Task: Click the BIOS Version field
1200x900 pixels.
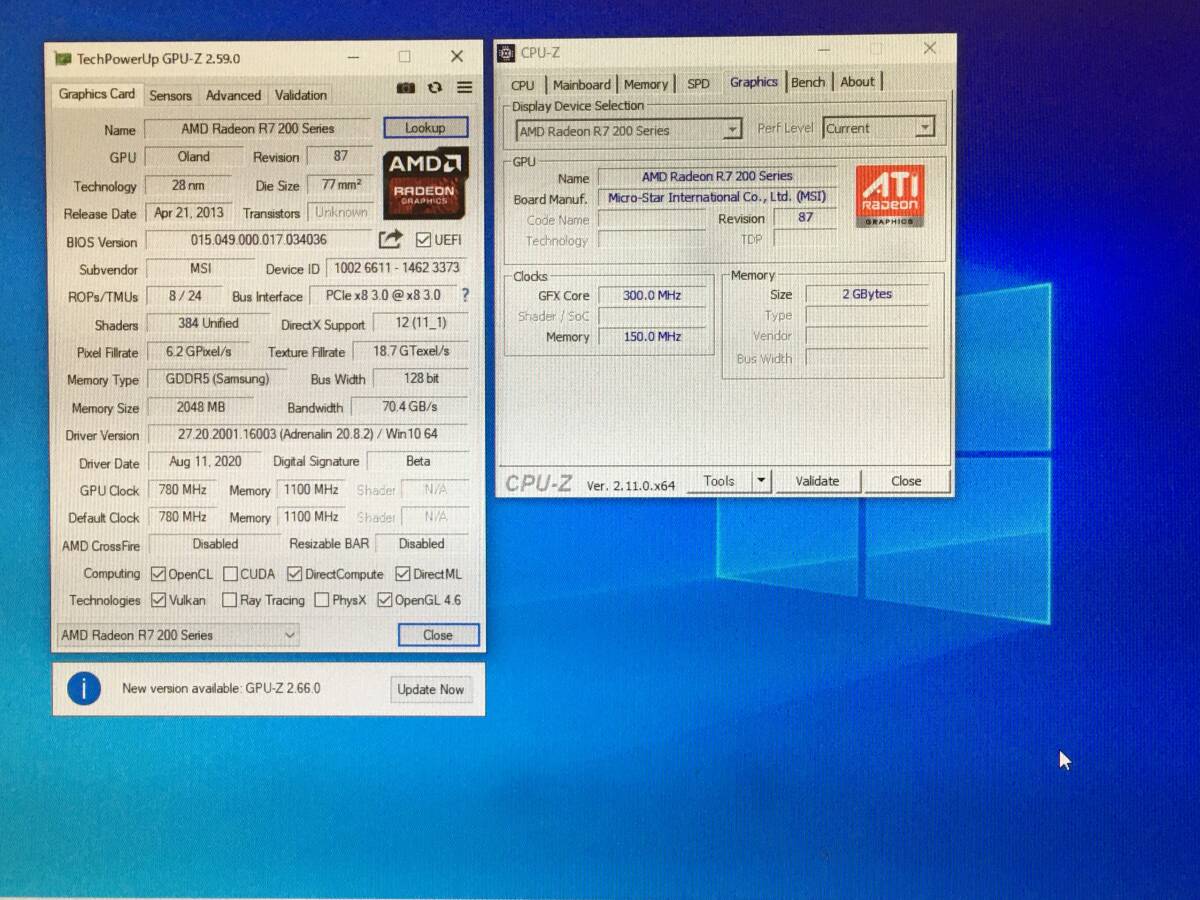Action: point(259,240)
